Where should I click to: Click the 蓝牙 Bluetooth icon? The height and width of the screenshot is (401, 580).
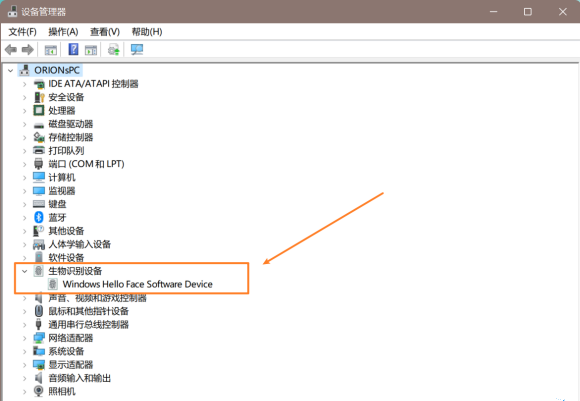39,217
